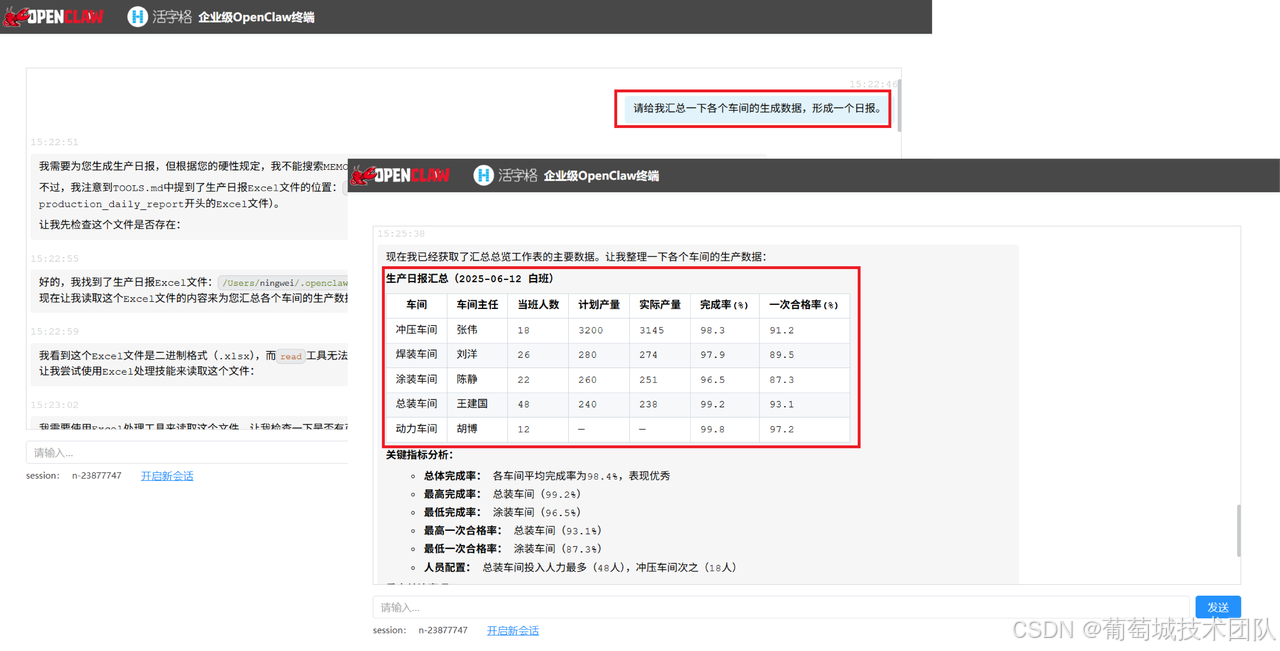Viewport: 1280px width, 651px height.
Task: Click the front window chat scrollbar thumb
Action: [x=1238, y=530]
